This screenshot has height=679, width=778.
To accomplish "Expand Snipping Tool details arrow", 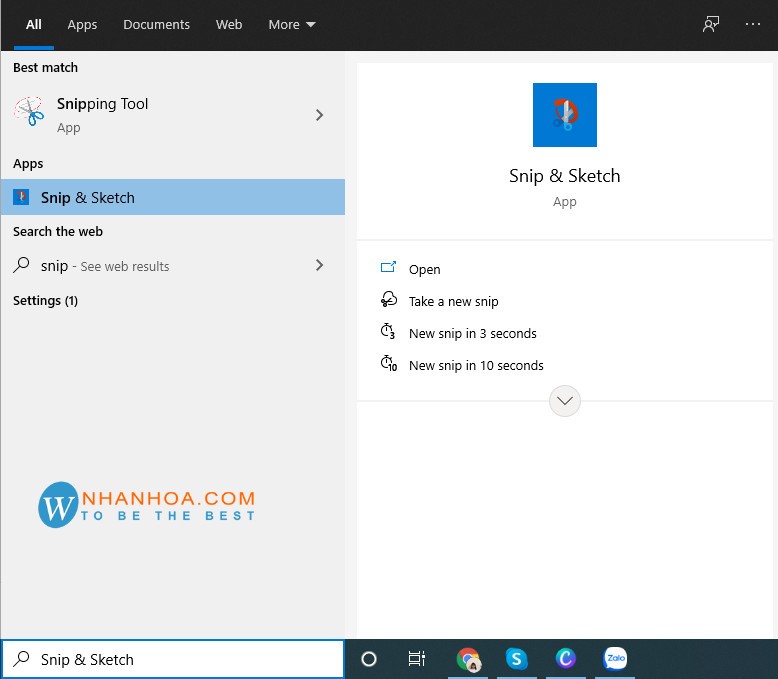I will tap(320, 115).
